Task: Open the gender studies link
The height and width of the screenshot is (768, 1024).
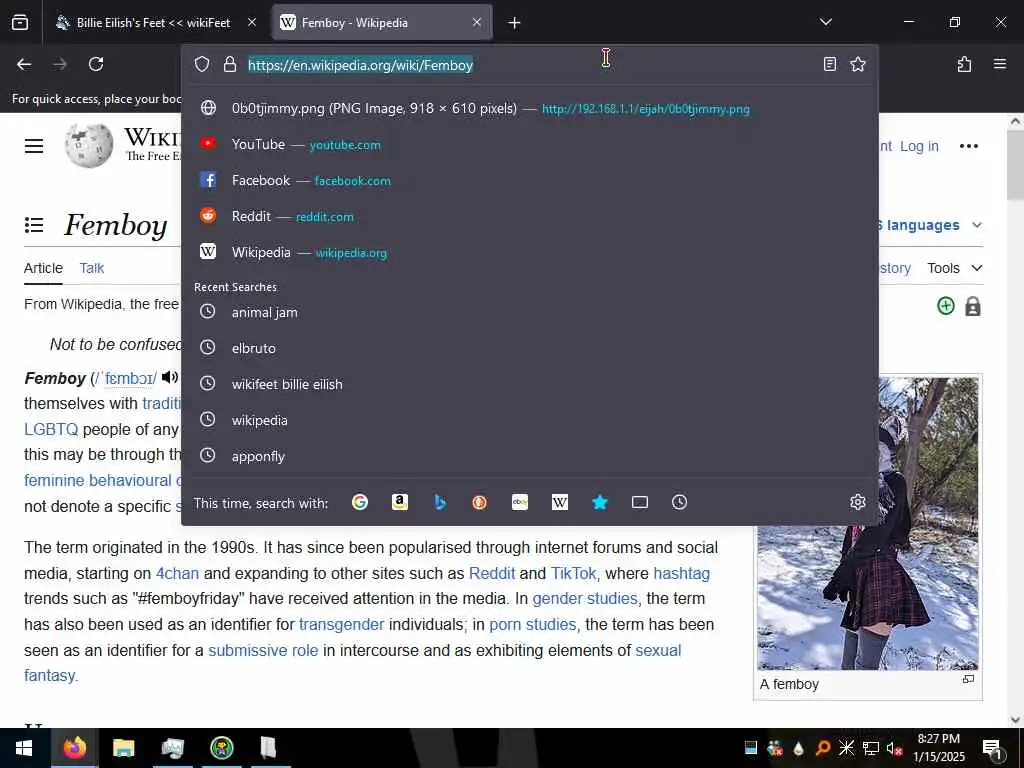Action: 584,598
